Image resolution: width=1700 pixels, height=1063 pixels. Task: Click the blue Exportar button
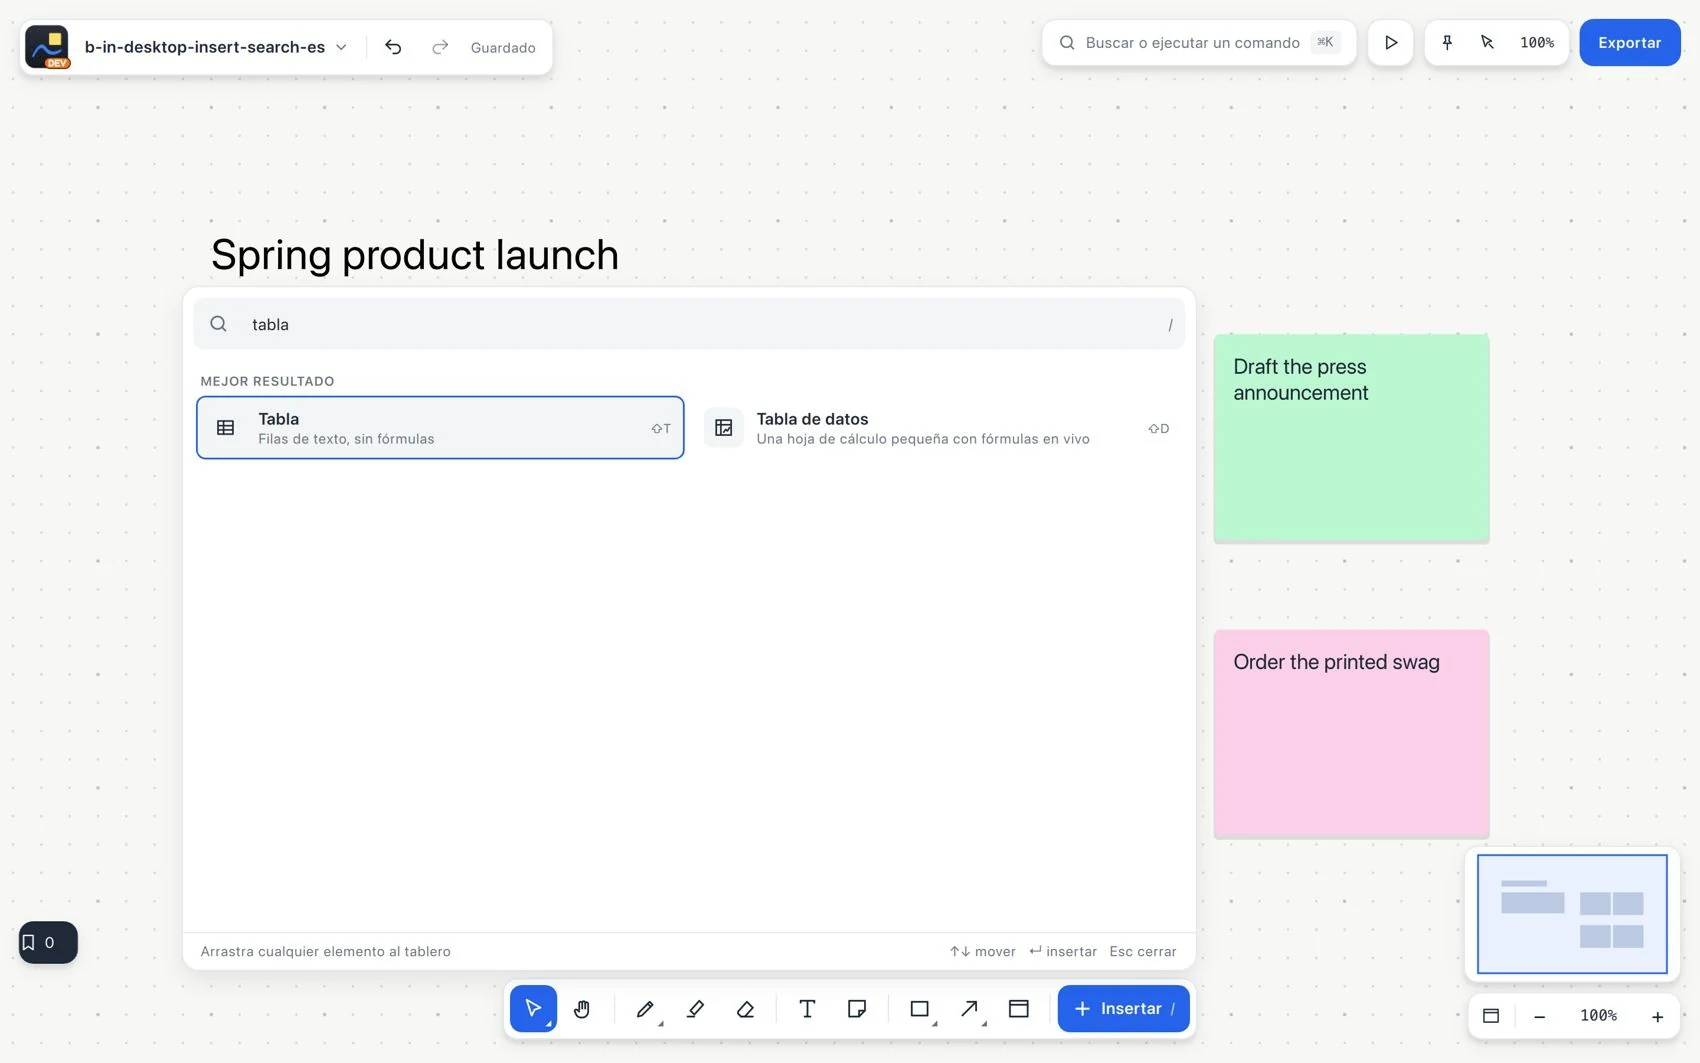1629,43
